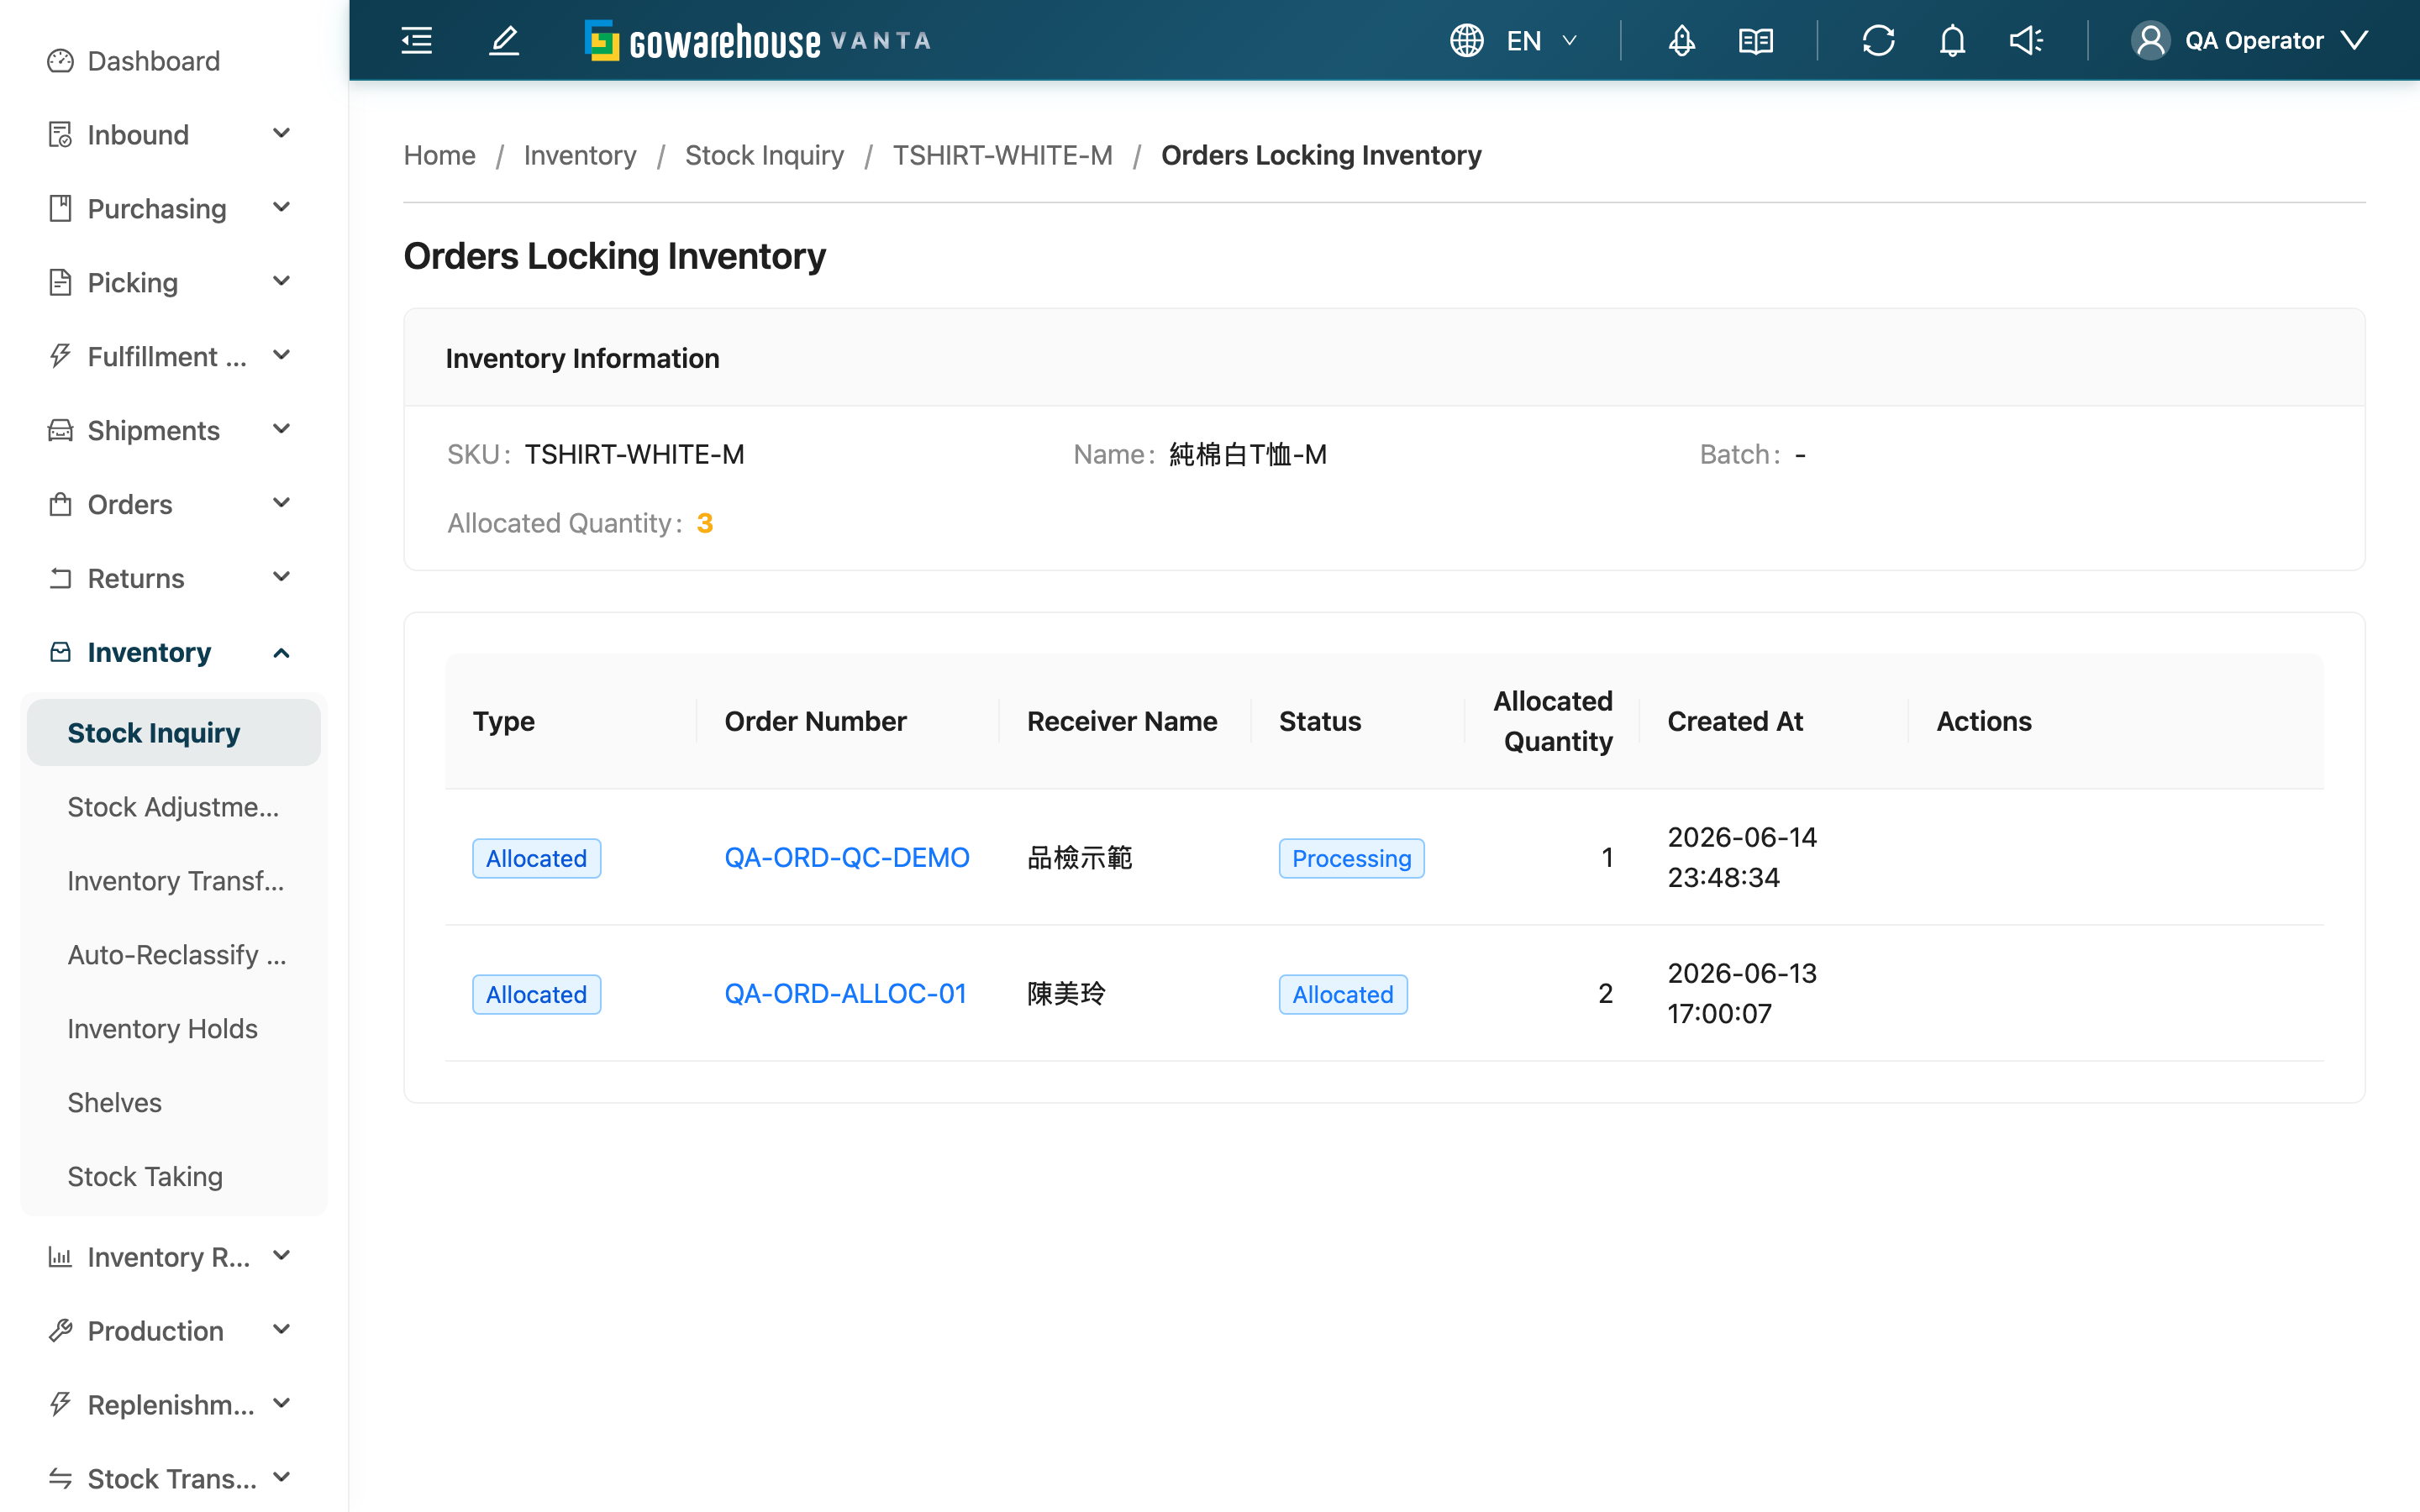The width and height of the screenshot is (2420, 1512).
Task: Click created date 2026-06-14 23:48:34
Action: [x=1742, y=857]
